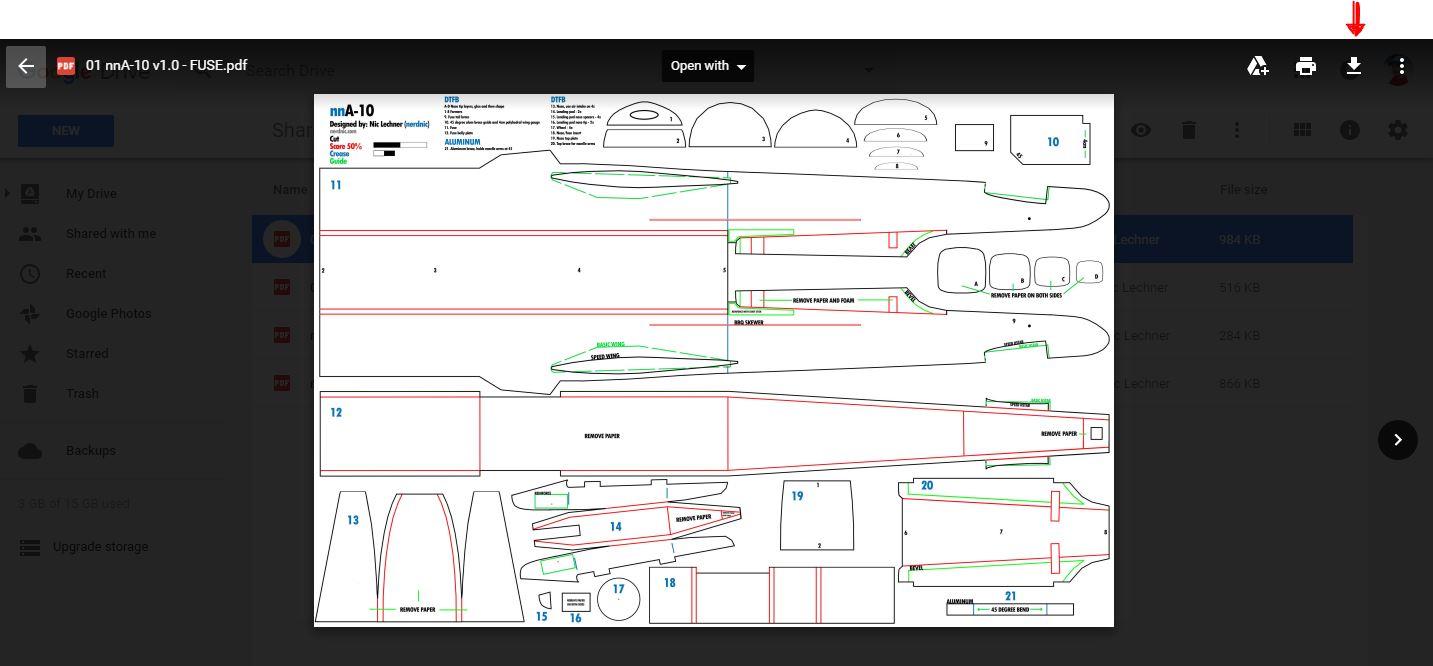Toggle the grid view layout icon
The image size is (1433, 666).
click(1302, 130)
